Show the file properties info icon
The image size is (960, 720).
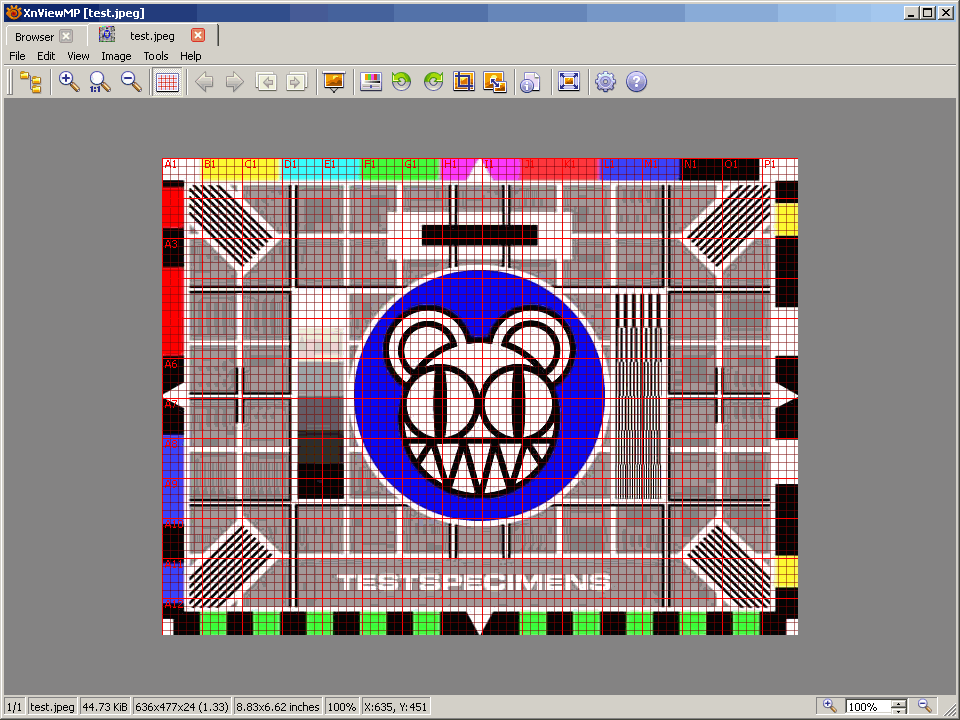(530, 81)
